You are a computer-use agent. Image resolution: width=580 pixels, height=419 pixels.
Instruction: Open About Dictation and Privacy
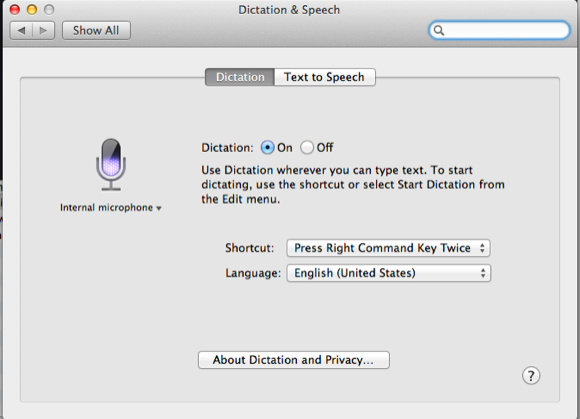pos(294,360)
